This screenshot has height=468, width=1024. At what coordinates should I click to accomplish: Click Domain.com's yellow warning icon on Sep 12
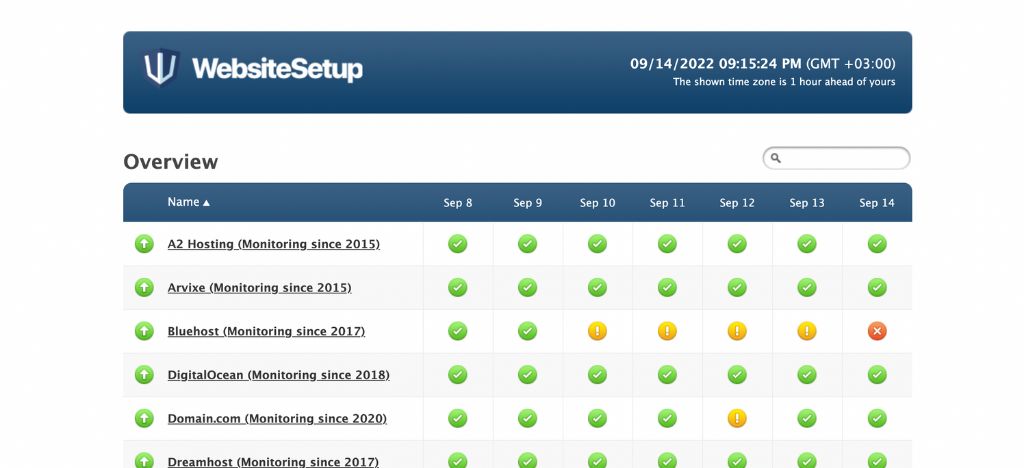click(x=737, y=418)
